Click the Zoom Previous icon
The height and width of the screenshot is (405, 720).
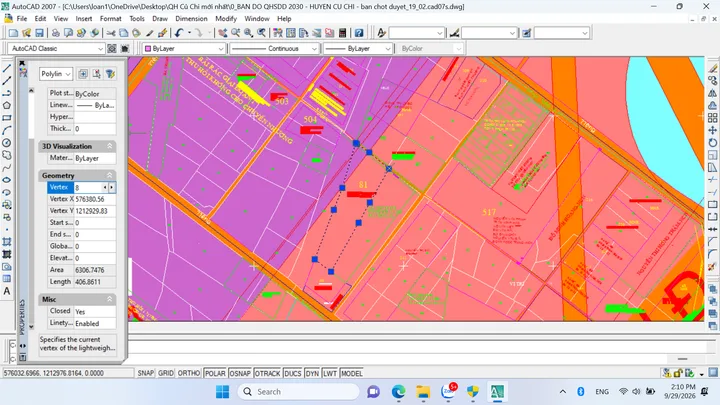261,33
